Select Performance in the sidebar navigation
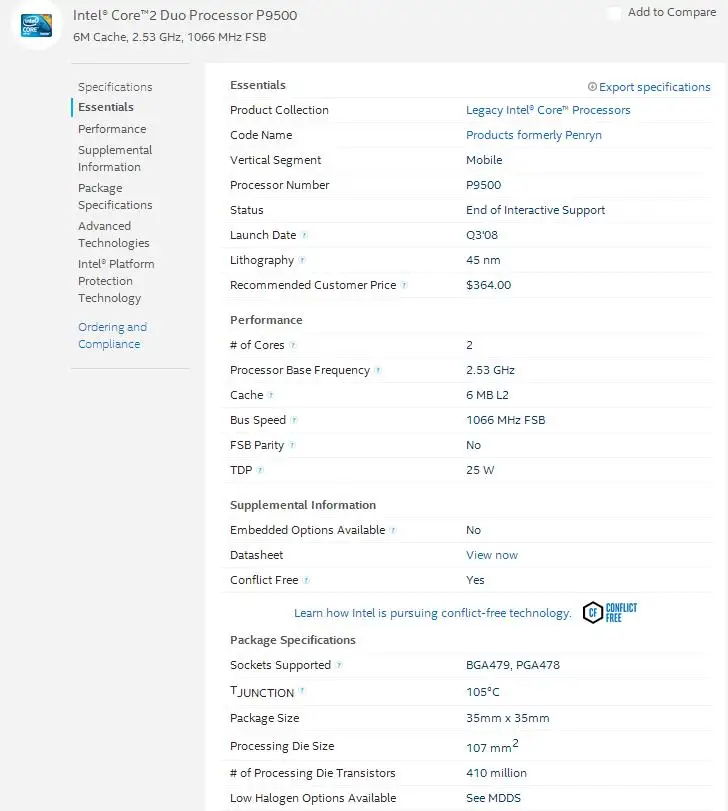 (112, 128)
